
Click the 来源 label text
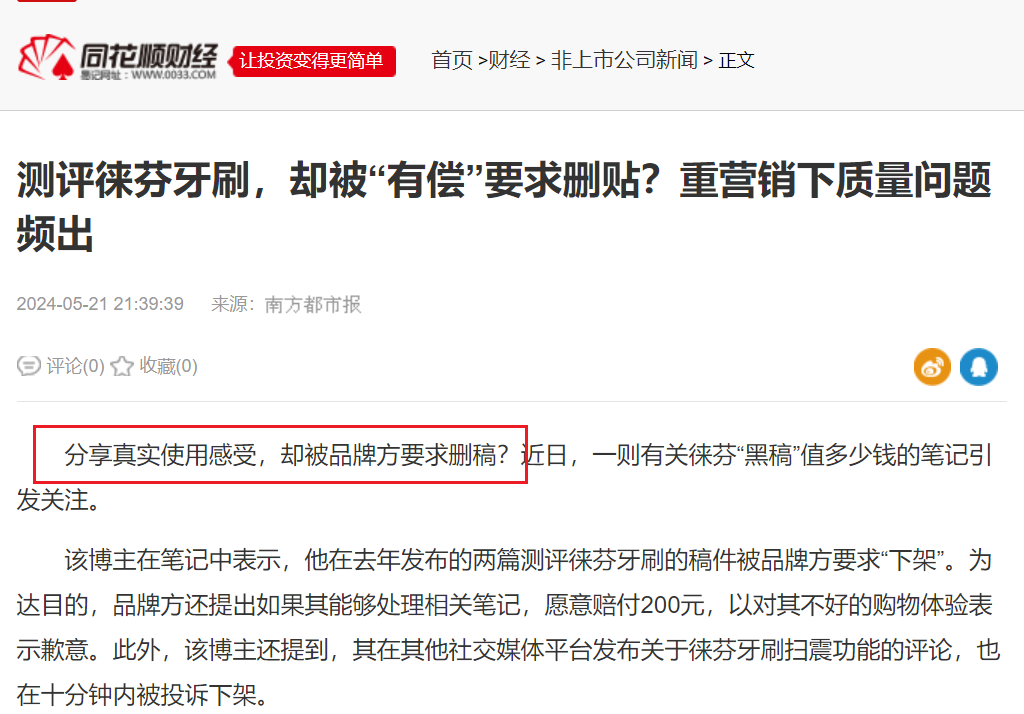point(229,304)
